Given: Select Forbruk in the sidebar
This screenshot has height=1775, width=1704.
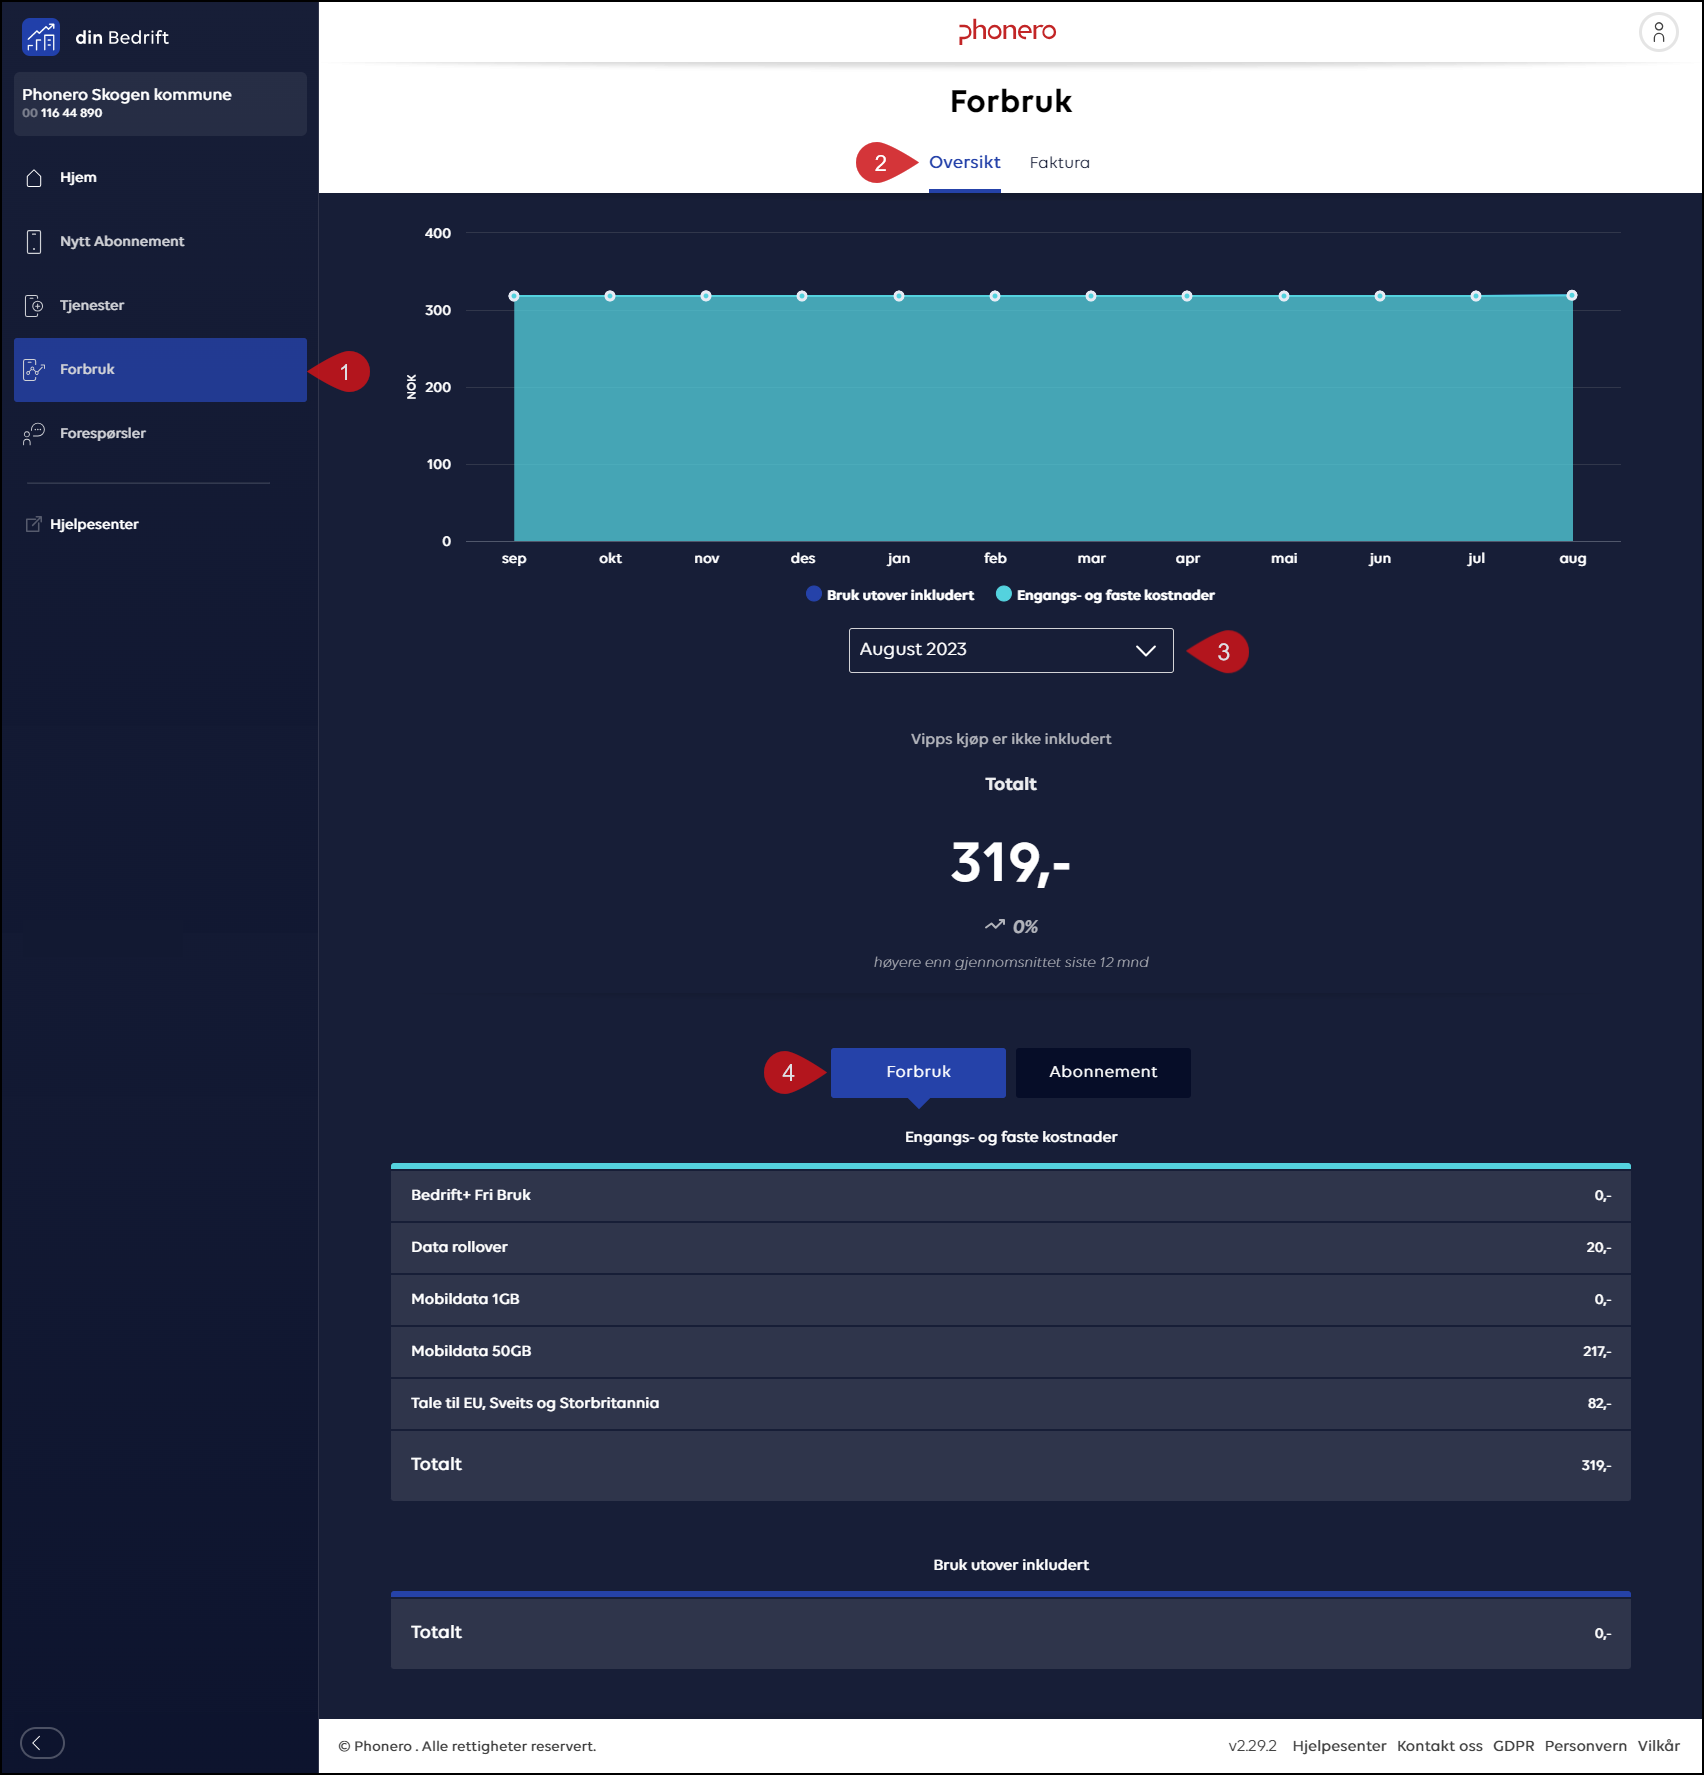Looking at the screenshot, I should [160, 370].
